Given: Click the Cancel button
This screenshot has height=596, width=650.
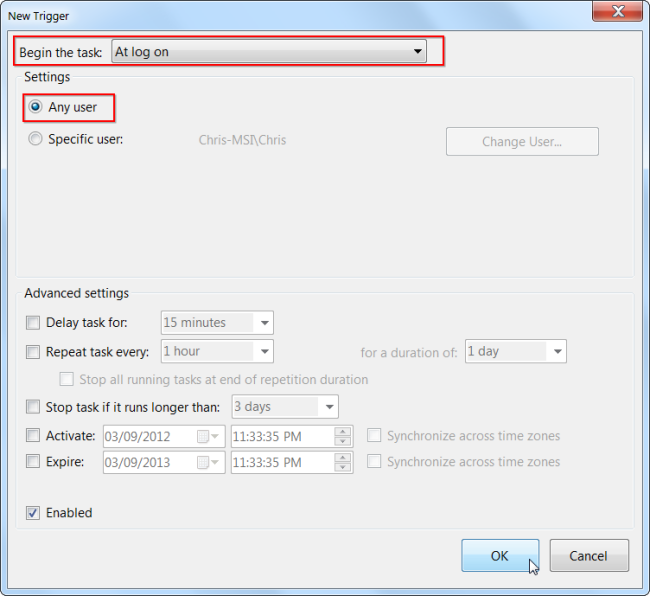Looking at the screenshot, I should [x=589, y=555].
